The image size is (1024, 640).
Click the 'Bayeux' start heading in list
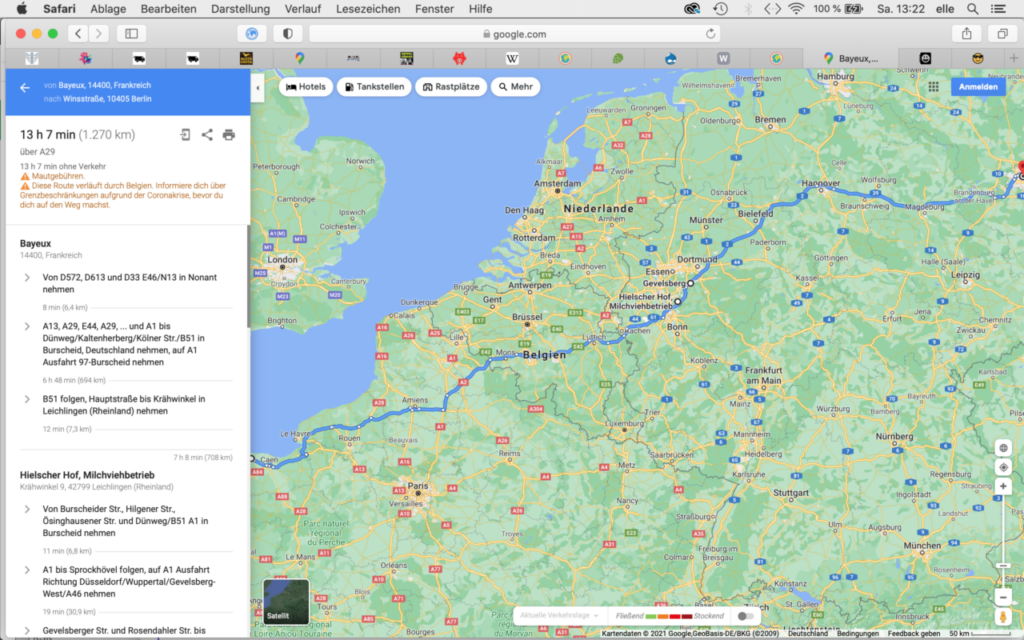[x=35, y=244]
